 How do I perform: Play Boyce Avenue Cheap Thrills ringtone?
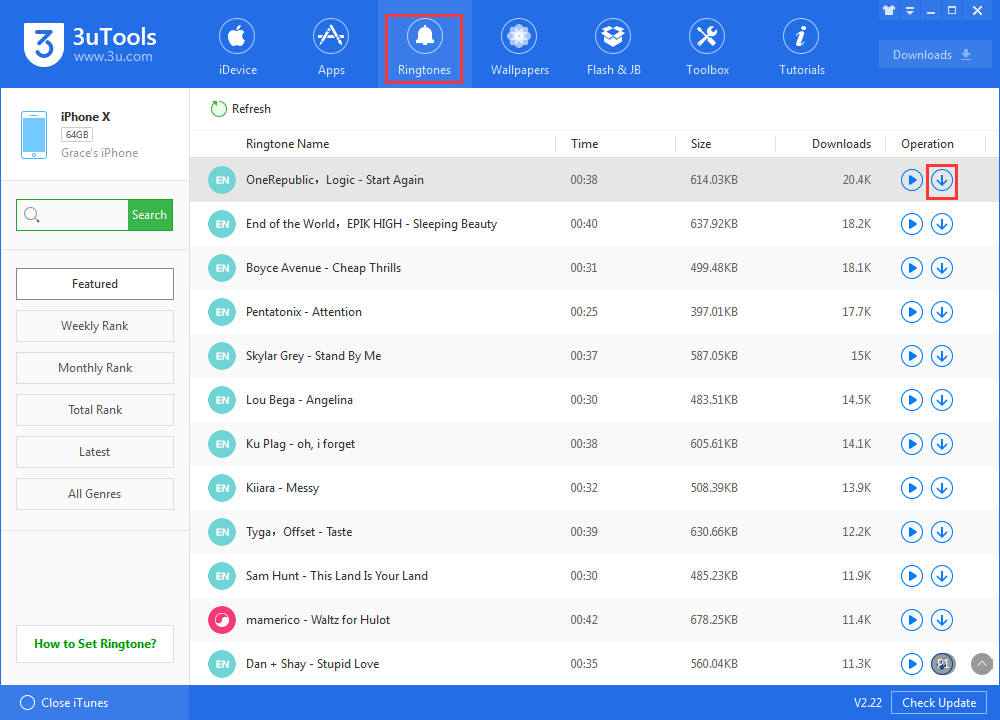pos(911,268)
